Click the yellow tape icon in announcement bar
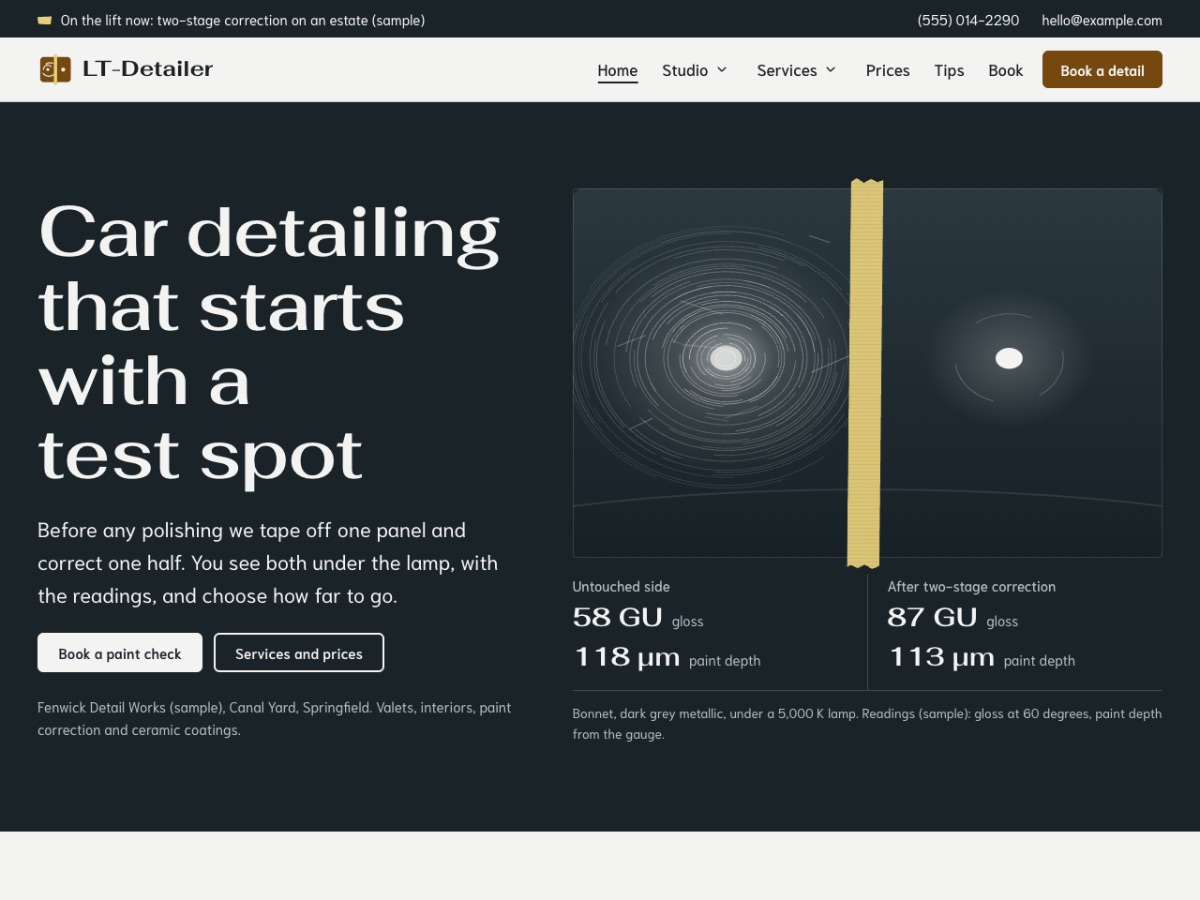The image size is (1200, 900). pyautogui.click(x=44, y=20)
